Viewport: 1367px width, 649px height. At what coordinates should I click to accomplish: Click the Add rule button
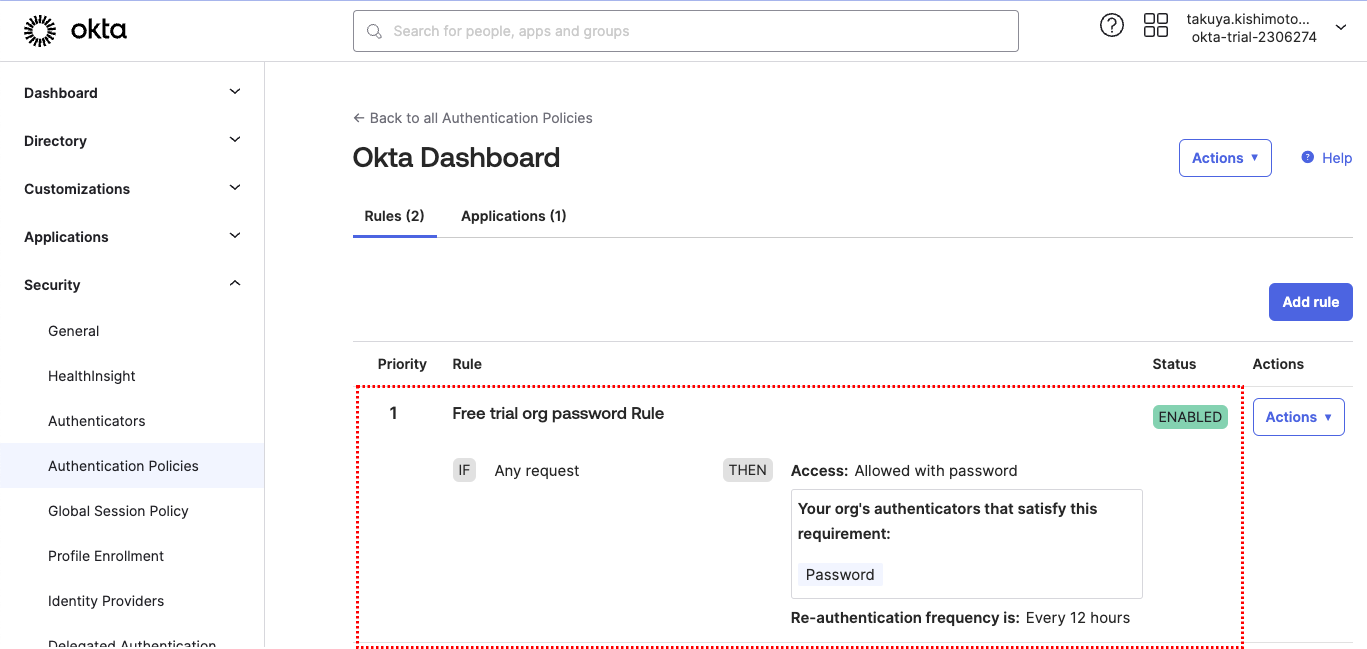pos(1310,302)
